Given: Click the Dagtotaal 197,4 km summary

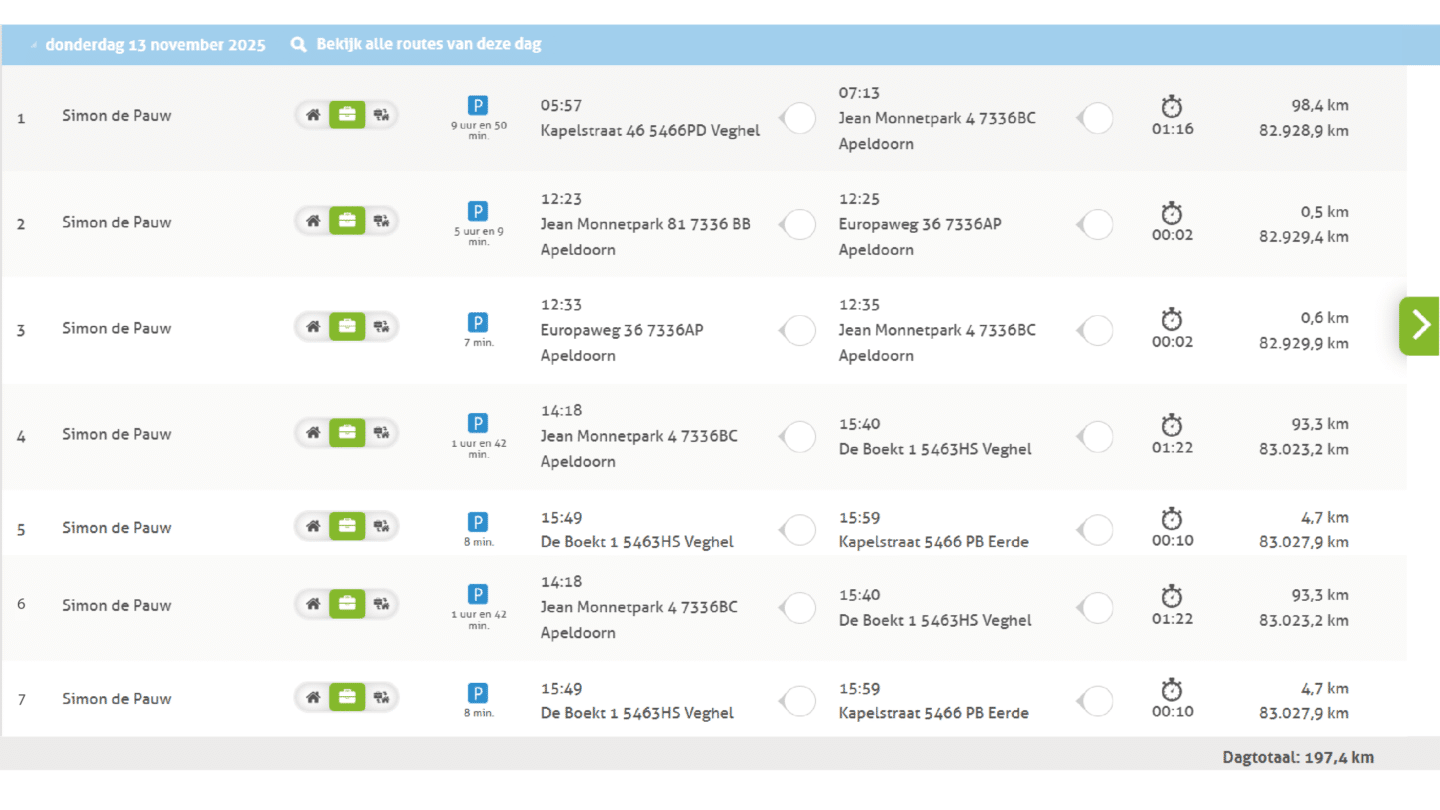Looking at the screenshot, I should pyautogui.click(x=1297, y=757).
